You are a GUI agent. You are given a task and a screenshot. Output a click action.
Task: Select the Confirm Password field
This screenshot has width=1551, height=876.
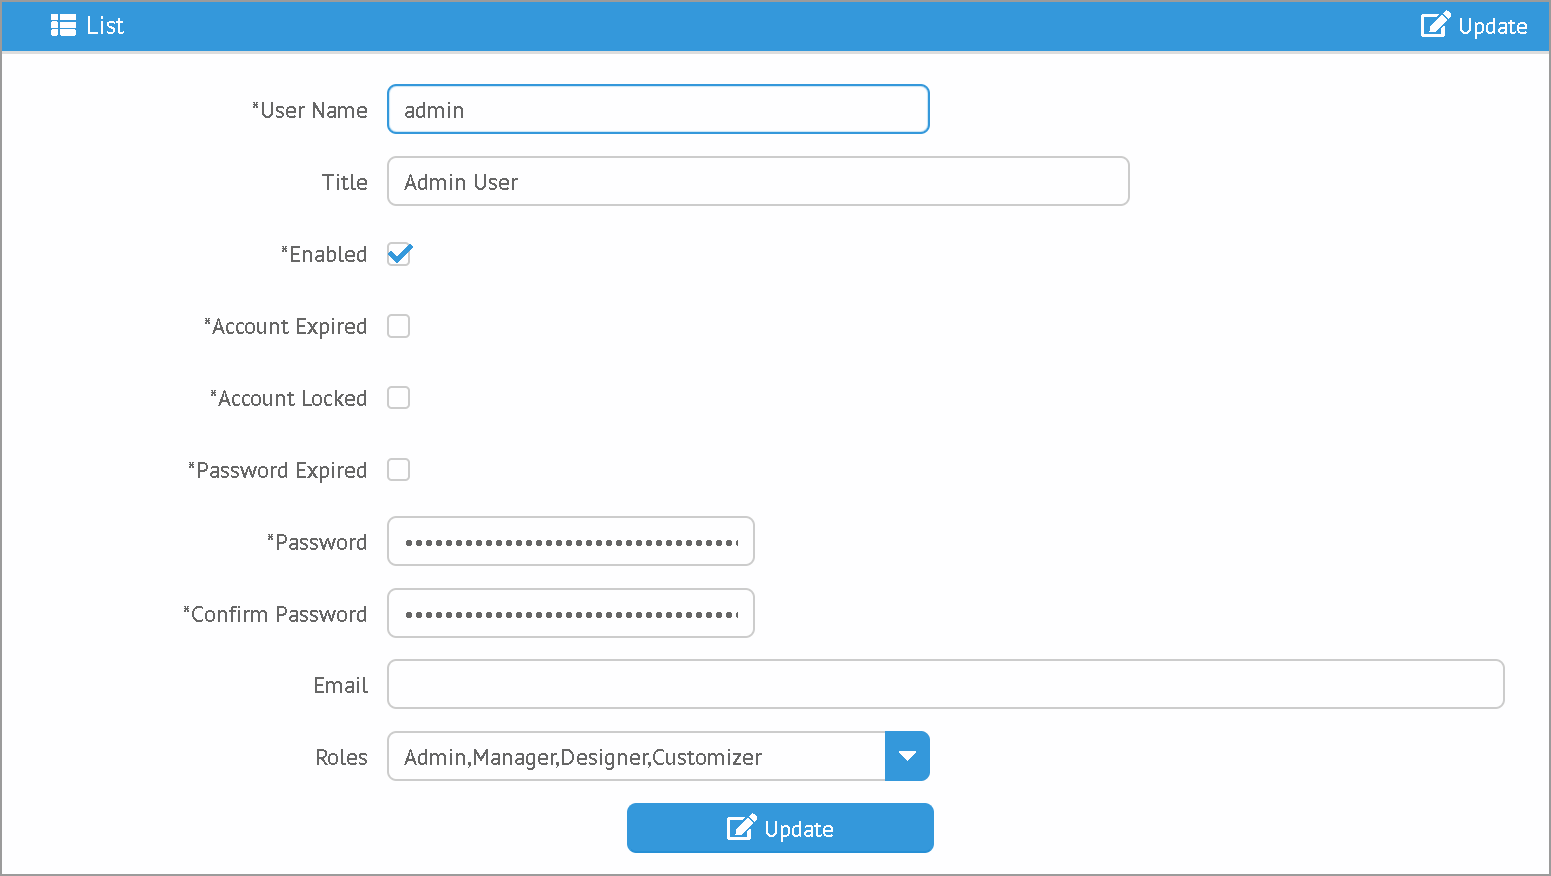[571, 613]
